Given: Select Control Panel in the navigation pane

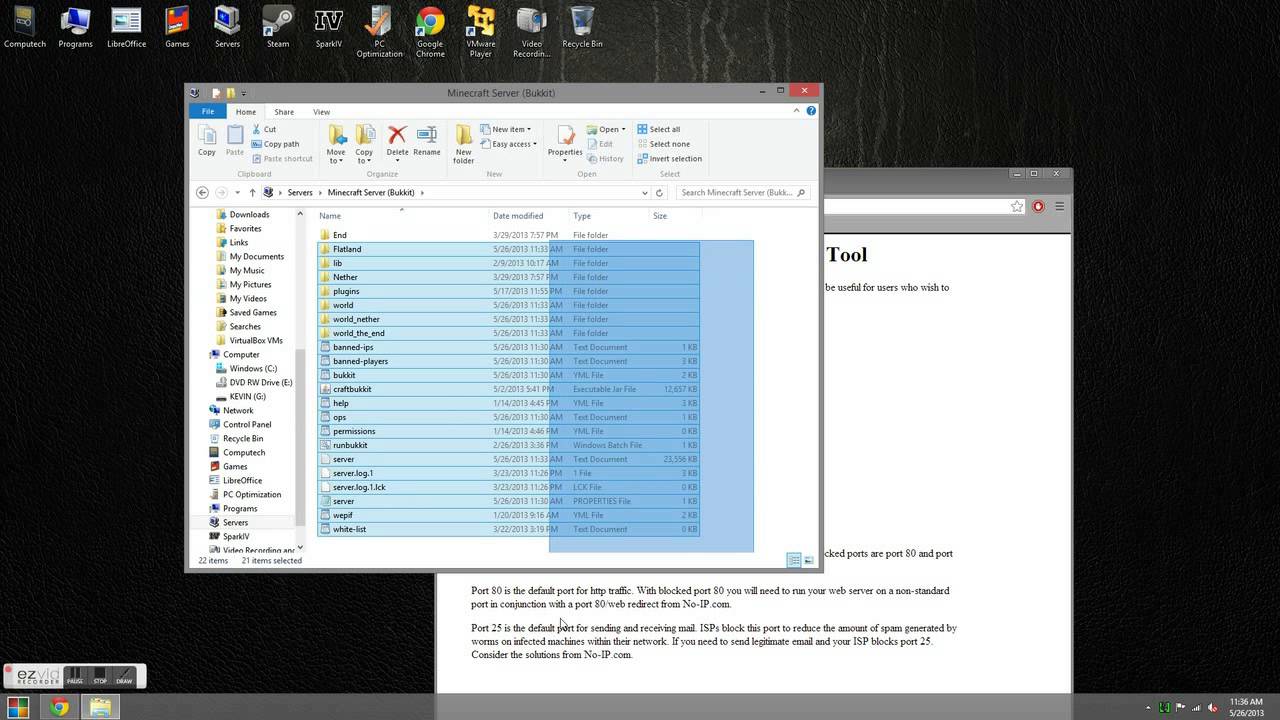Looking at the screenshot, I should pos(247,424).
